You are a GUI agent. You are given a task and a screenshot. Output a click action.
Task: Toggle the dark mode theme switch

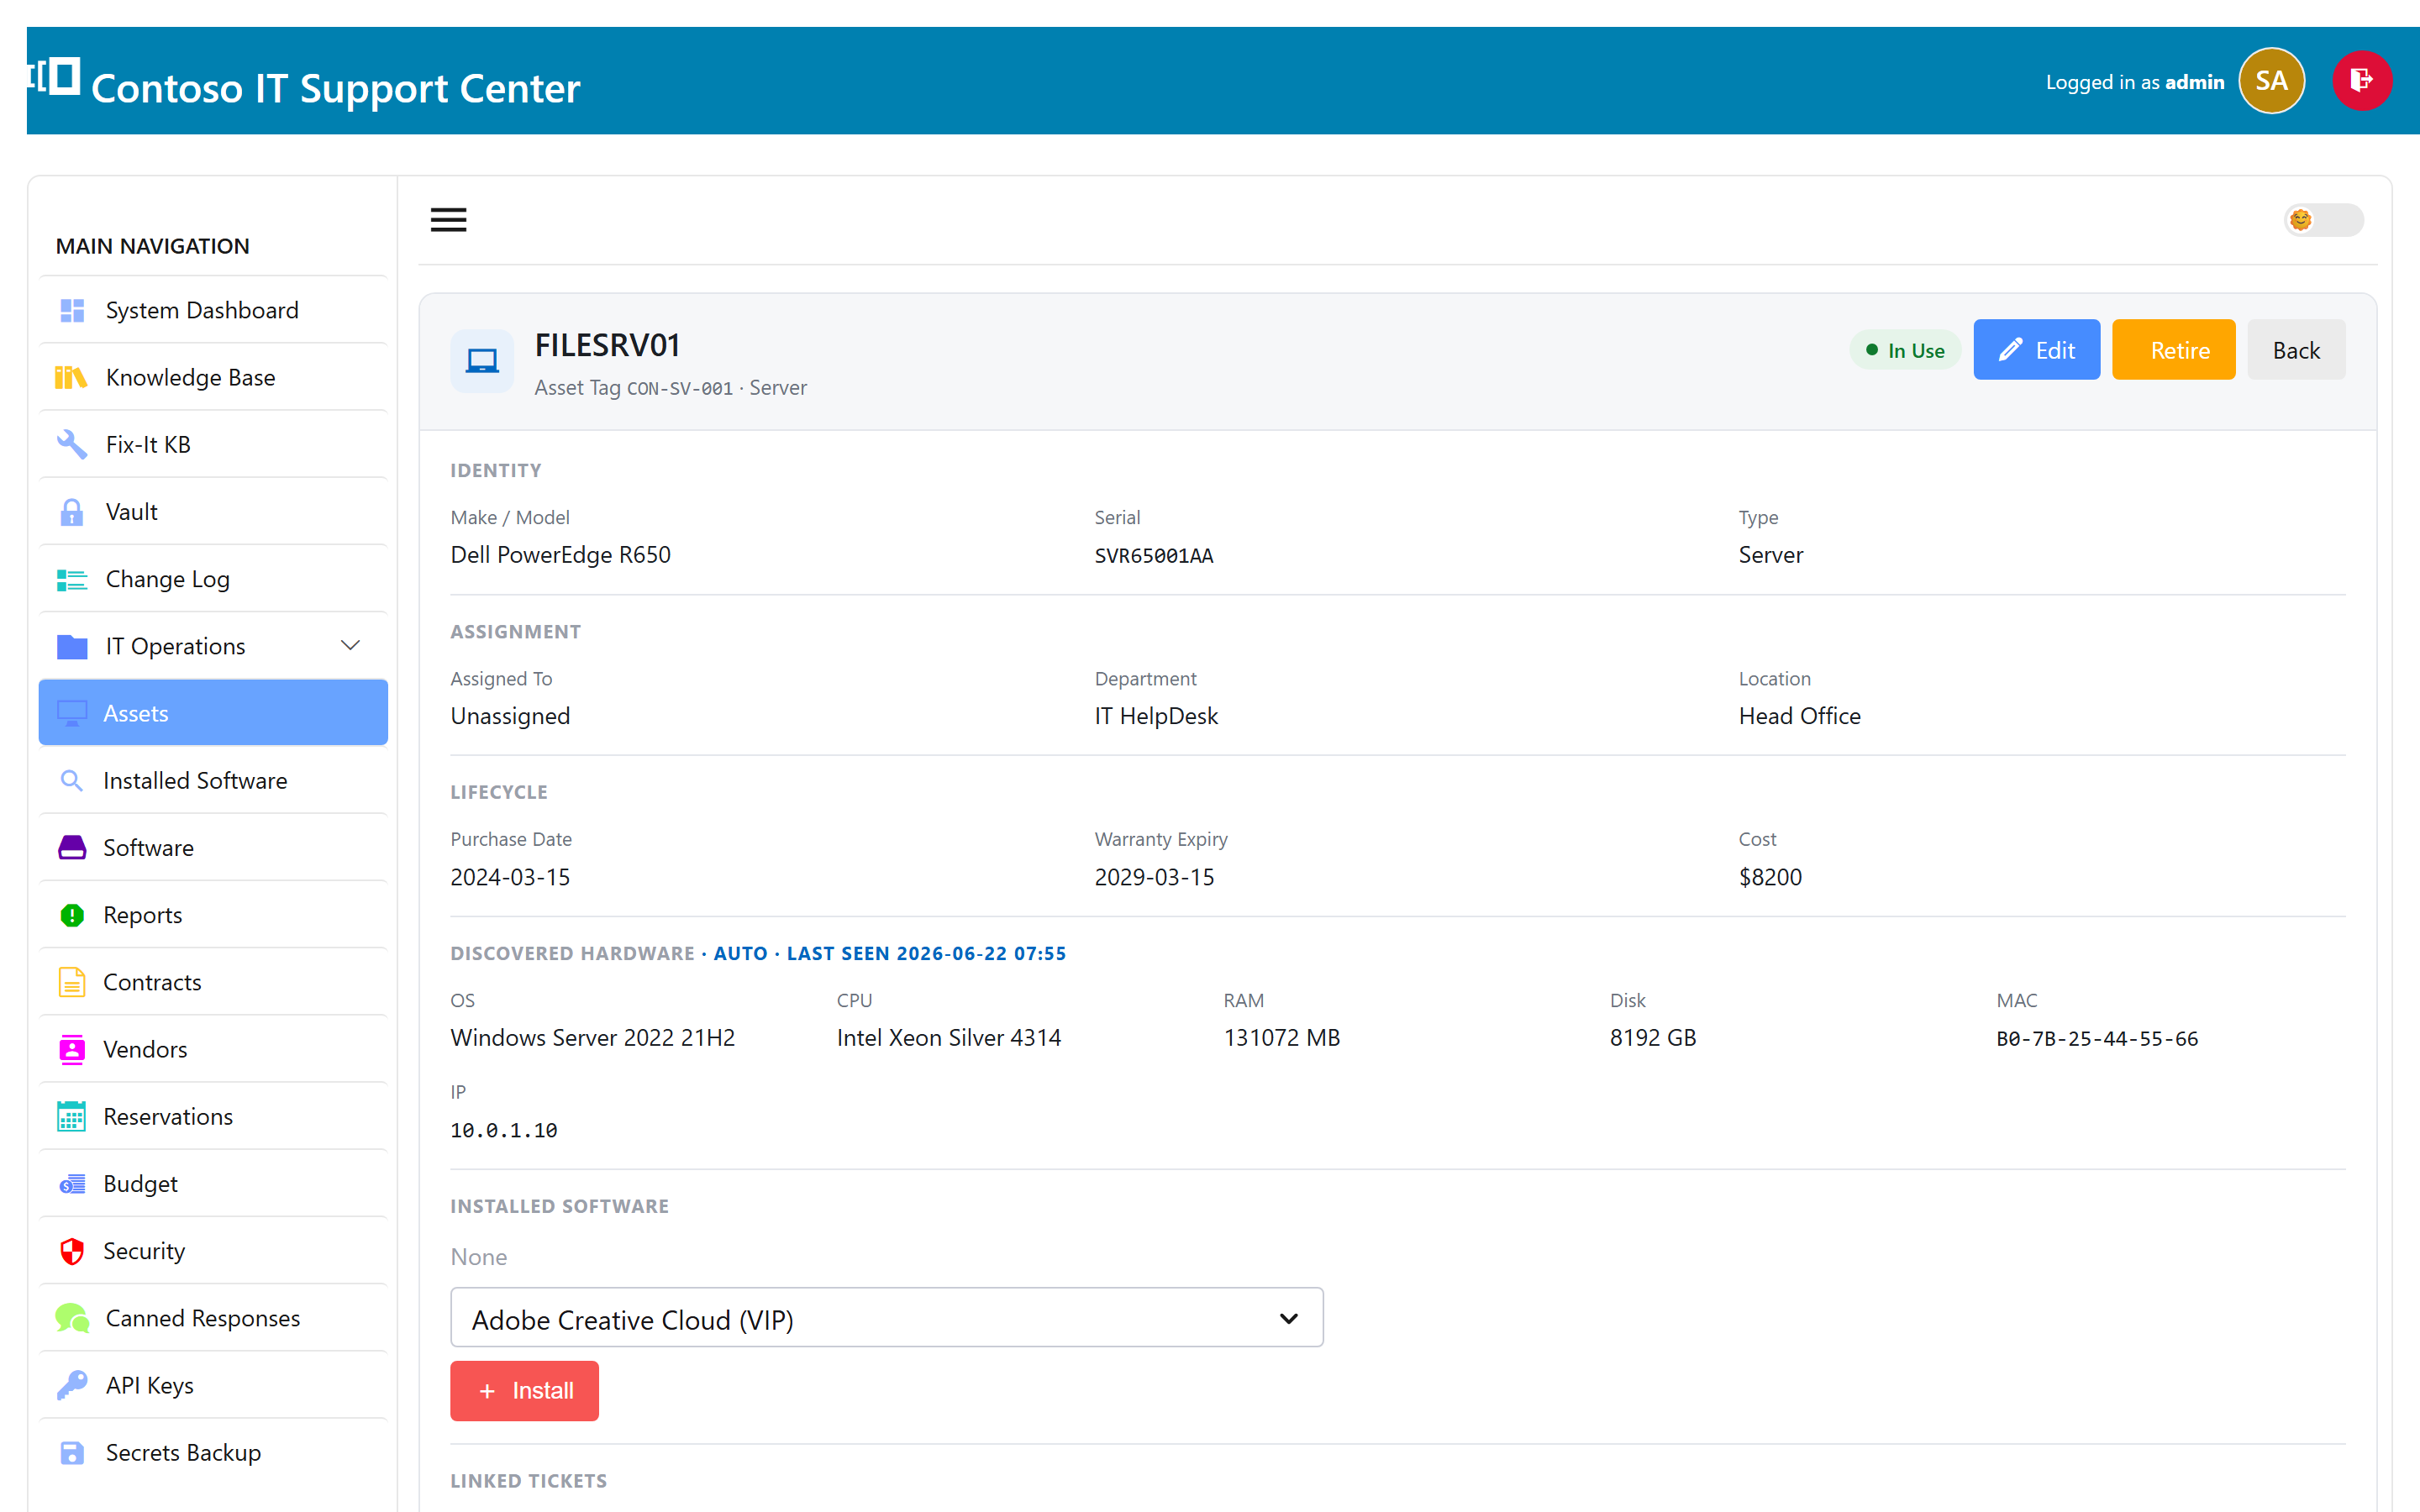click(x=2323, y=220)
